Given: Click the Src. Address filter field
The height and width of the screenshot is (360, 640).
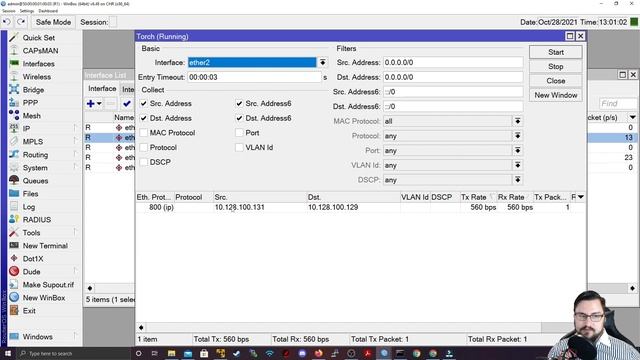Looking at the screenshot, I should pos(453,62).
